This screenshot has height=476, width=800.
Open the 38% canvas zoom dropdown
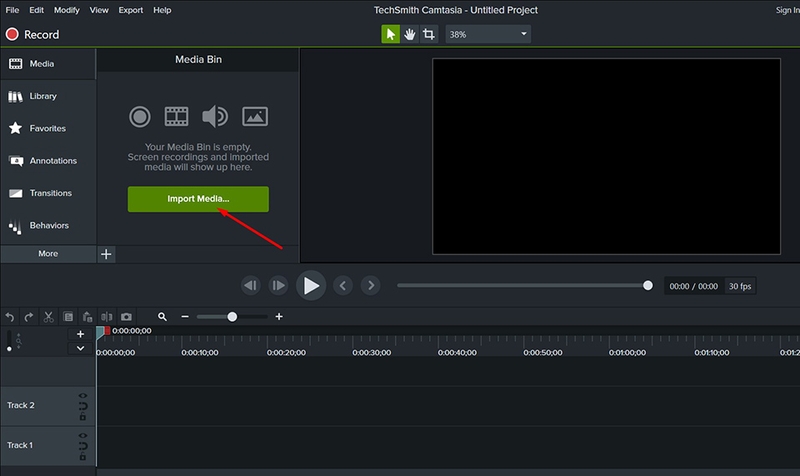pos(488,34)
